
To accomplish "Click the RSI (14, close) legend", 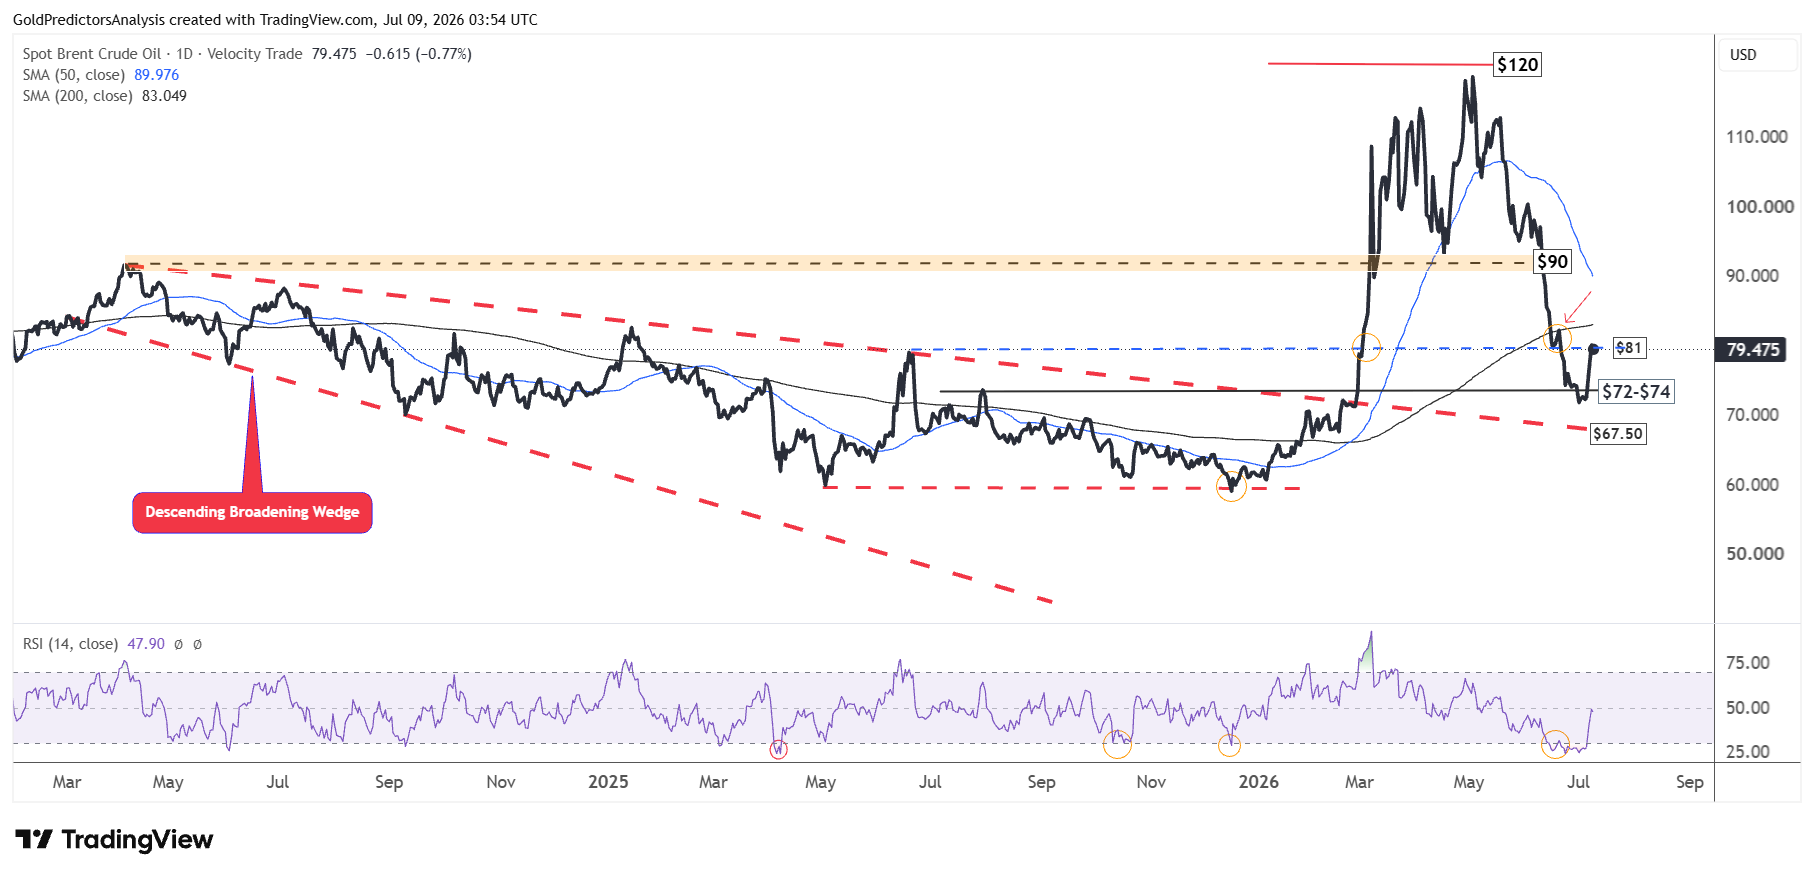I will click(x=70, y=644).
